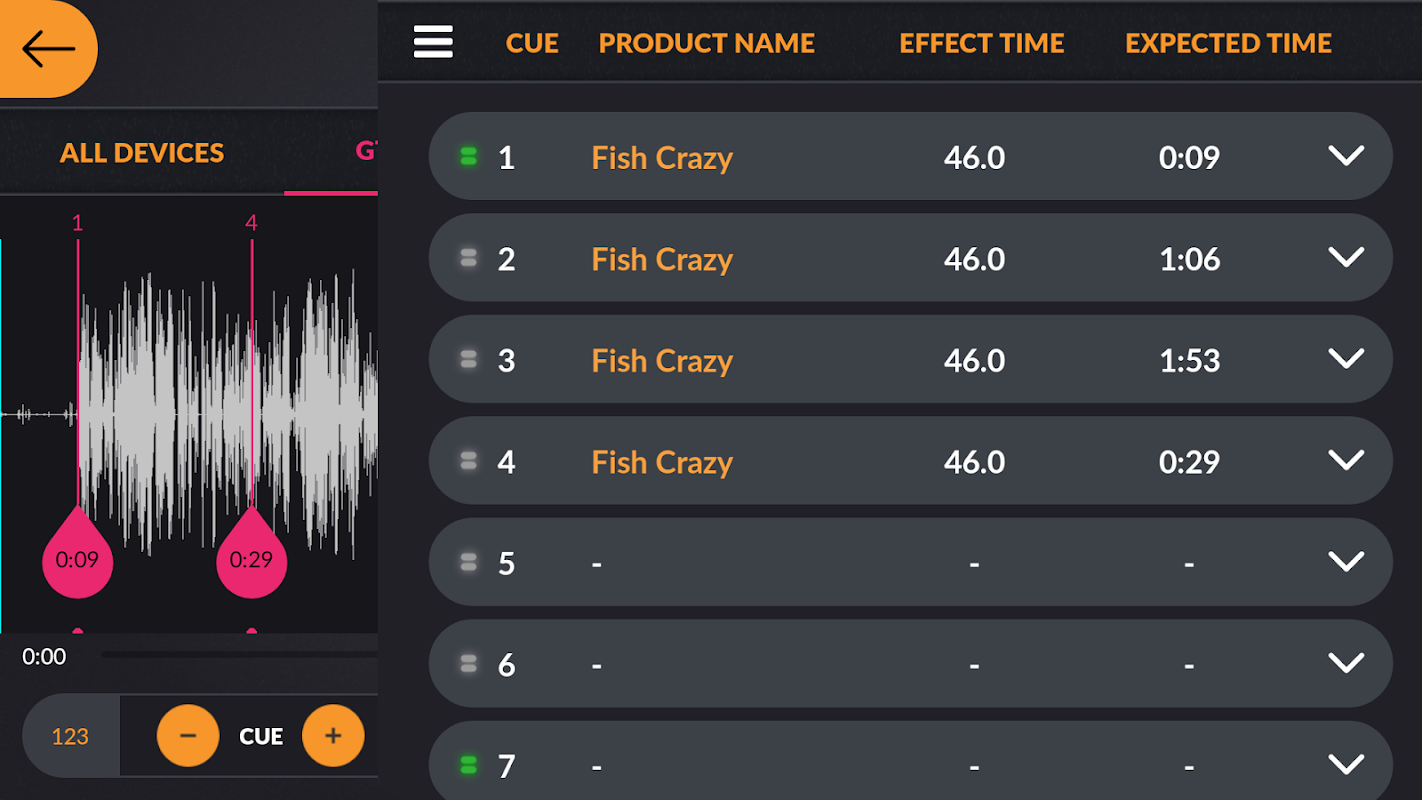Expand cue 1 row details
Image resolution: width=1422 pixels, height=800 pixels.
tap(1346, 157)
